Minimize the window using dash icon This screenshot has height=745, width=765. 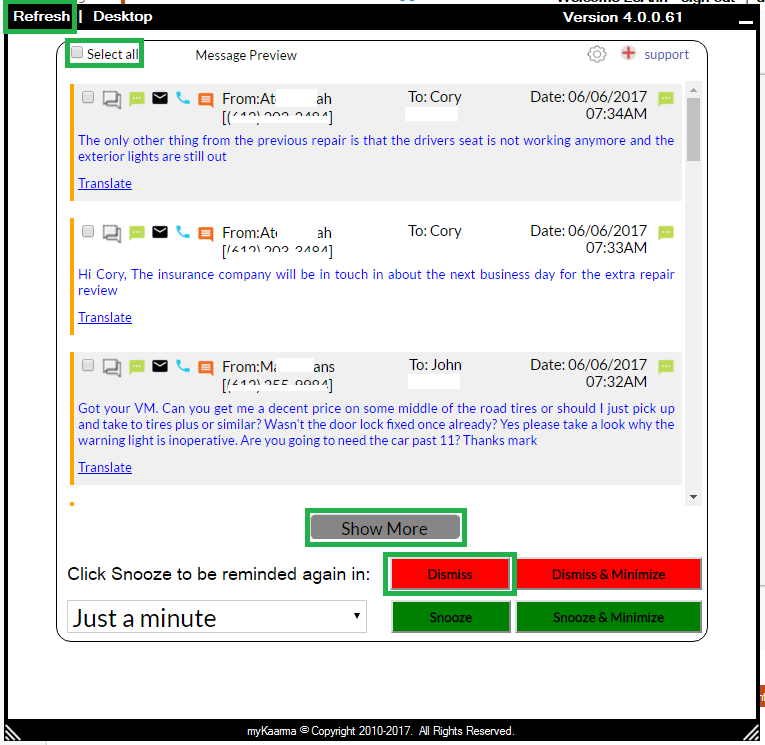click(745, 21)
